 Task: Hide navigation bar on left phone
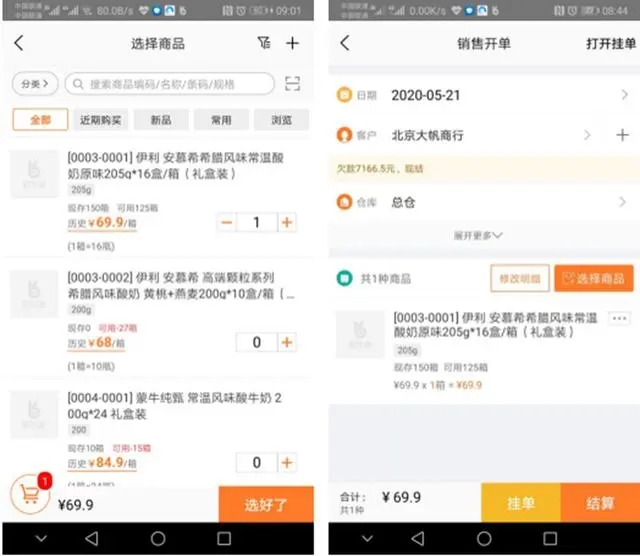pos(41,538)
